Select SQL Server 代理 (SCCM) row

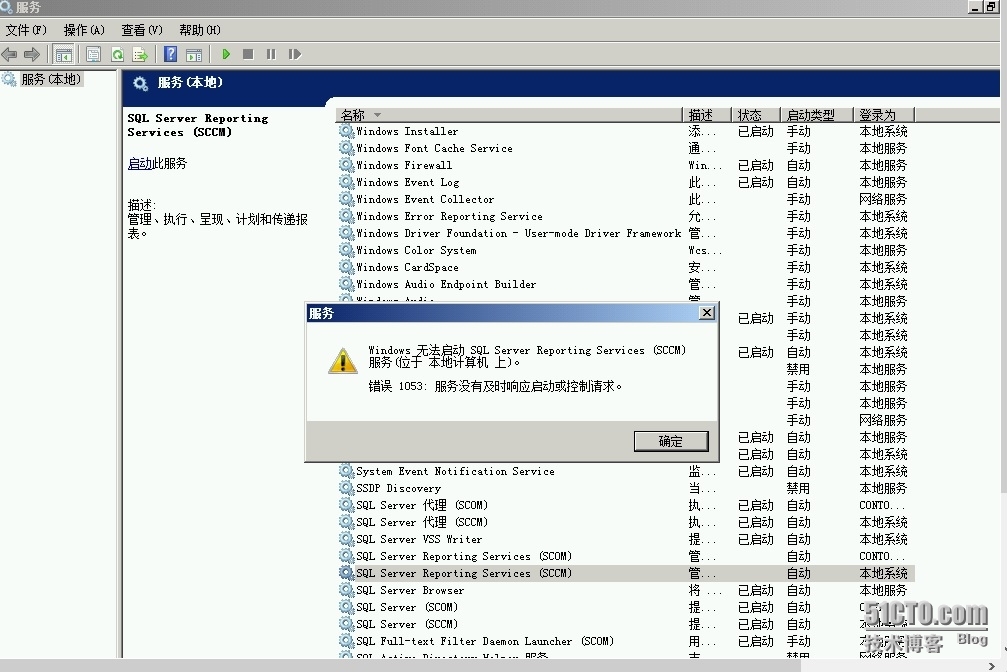(x=626, y=522)
